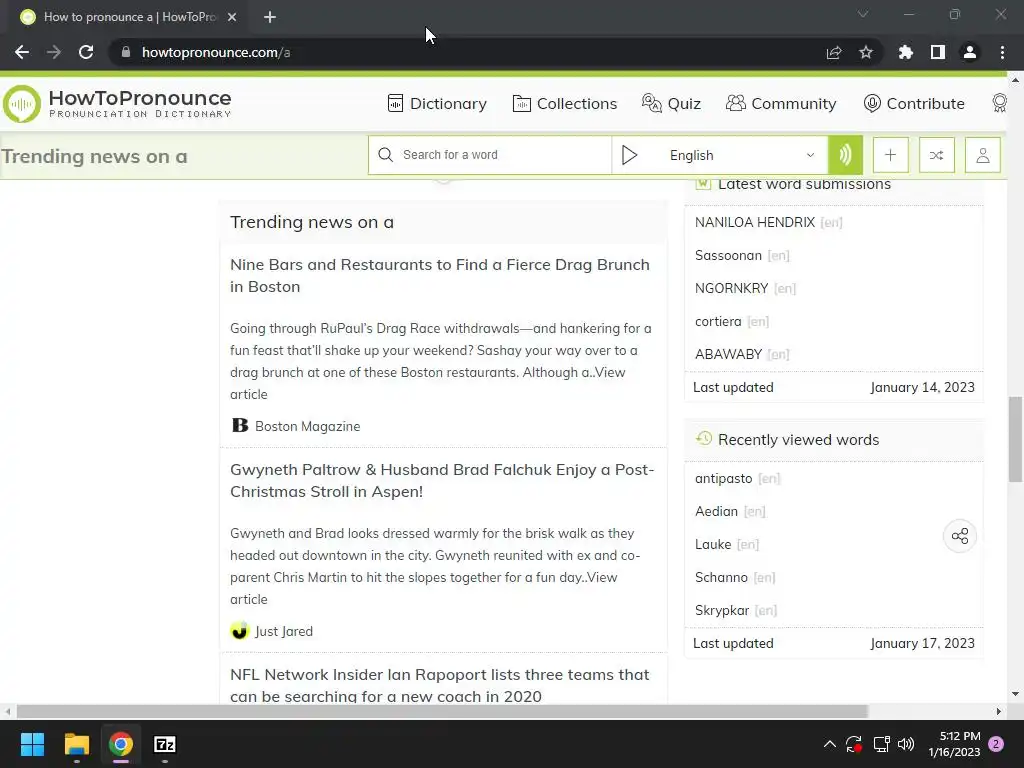Open the Chrome profile avatar icon
This screenshot has height=768, width=1024.
[969, 52]
